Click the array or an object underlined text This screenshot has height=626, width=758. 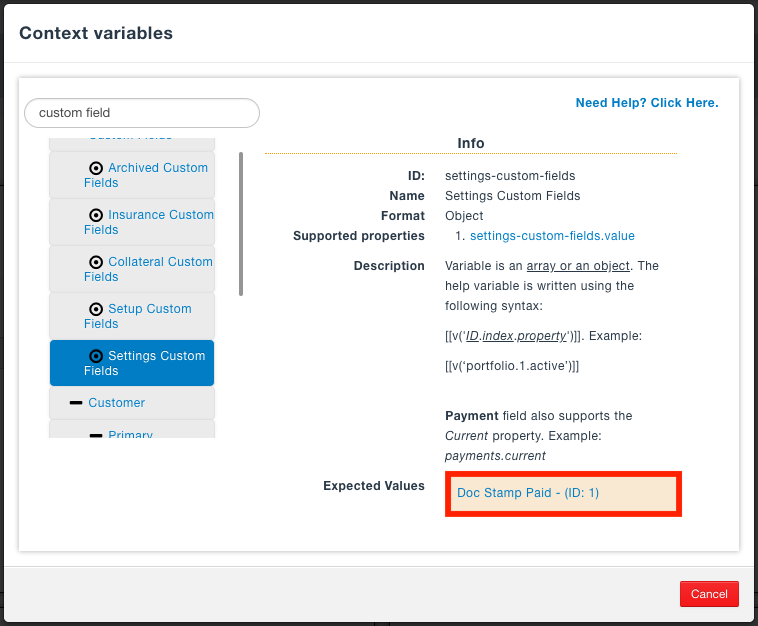(x=578, y=266)
